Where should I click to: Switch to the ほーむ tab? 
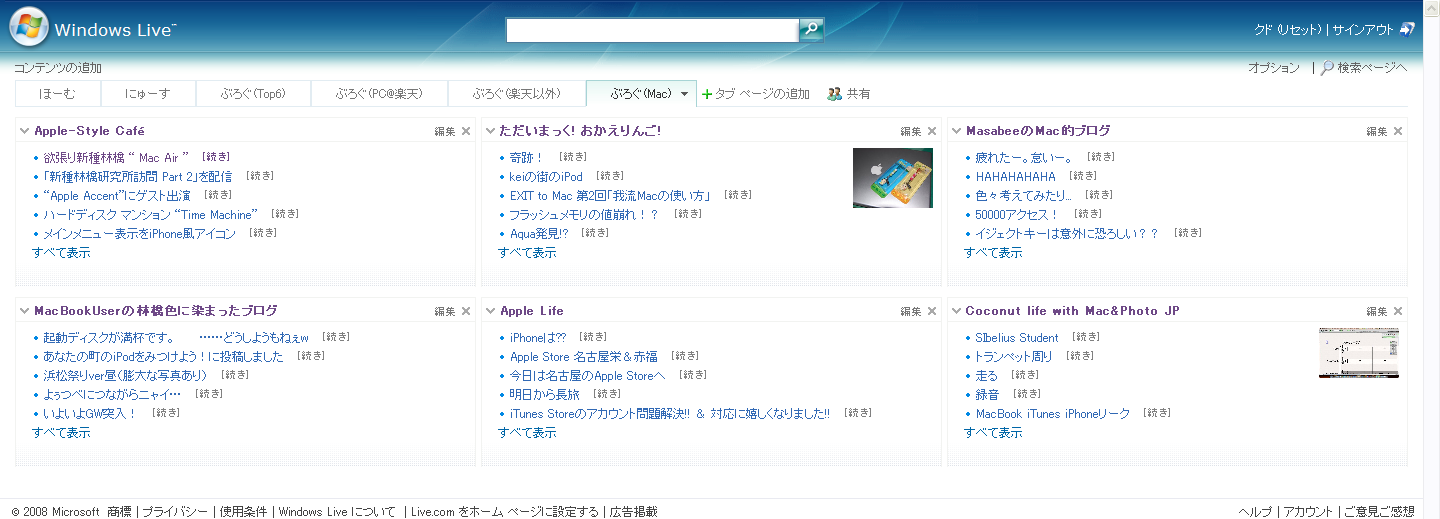click(58, 94)
